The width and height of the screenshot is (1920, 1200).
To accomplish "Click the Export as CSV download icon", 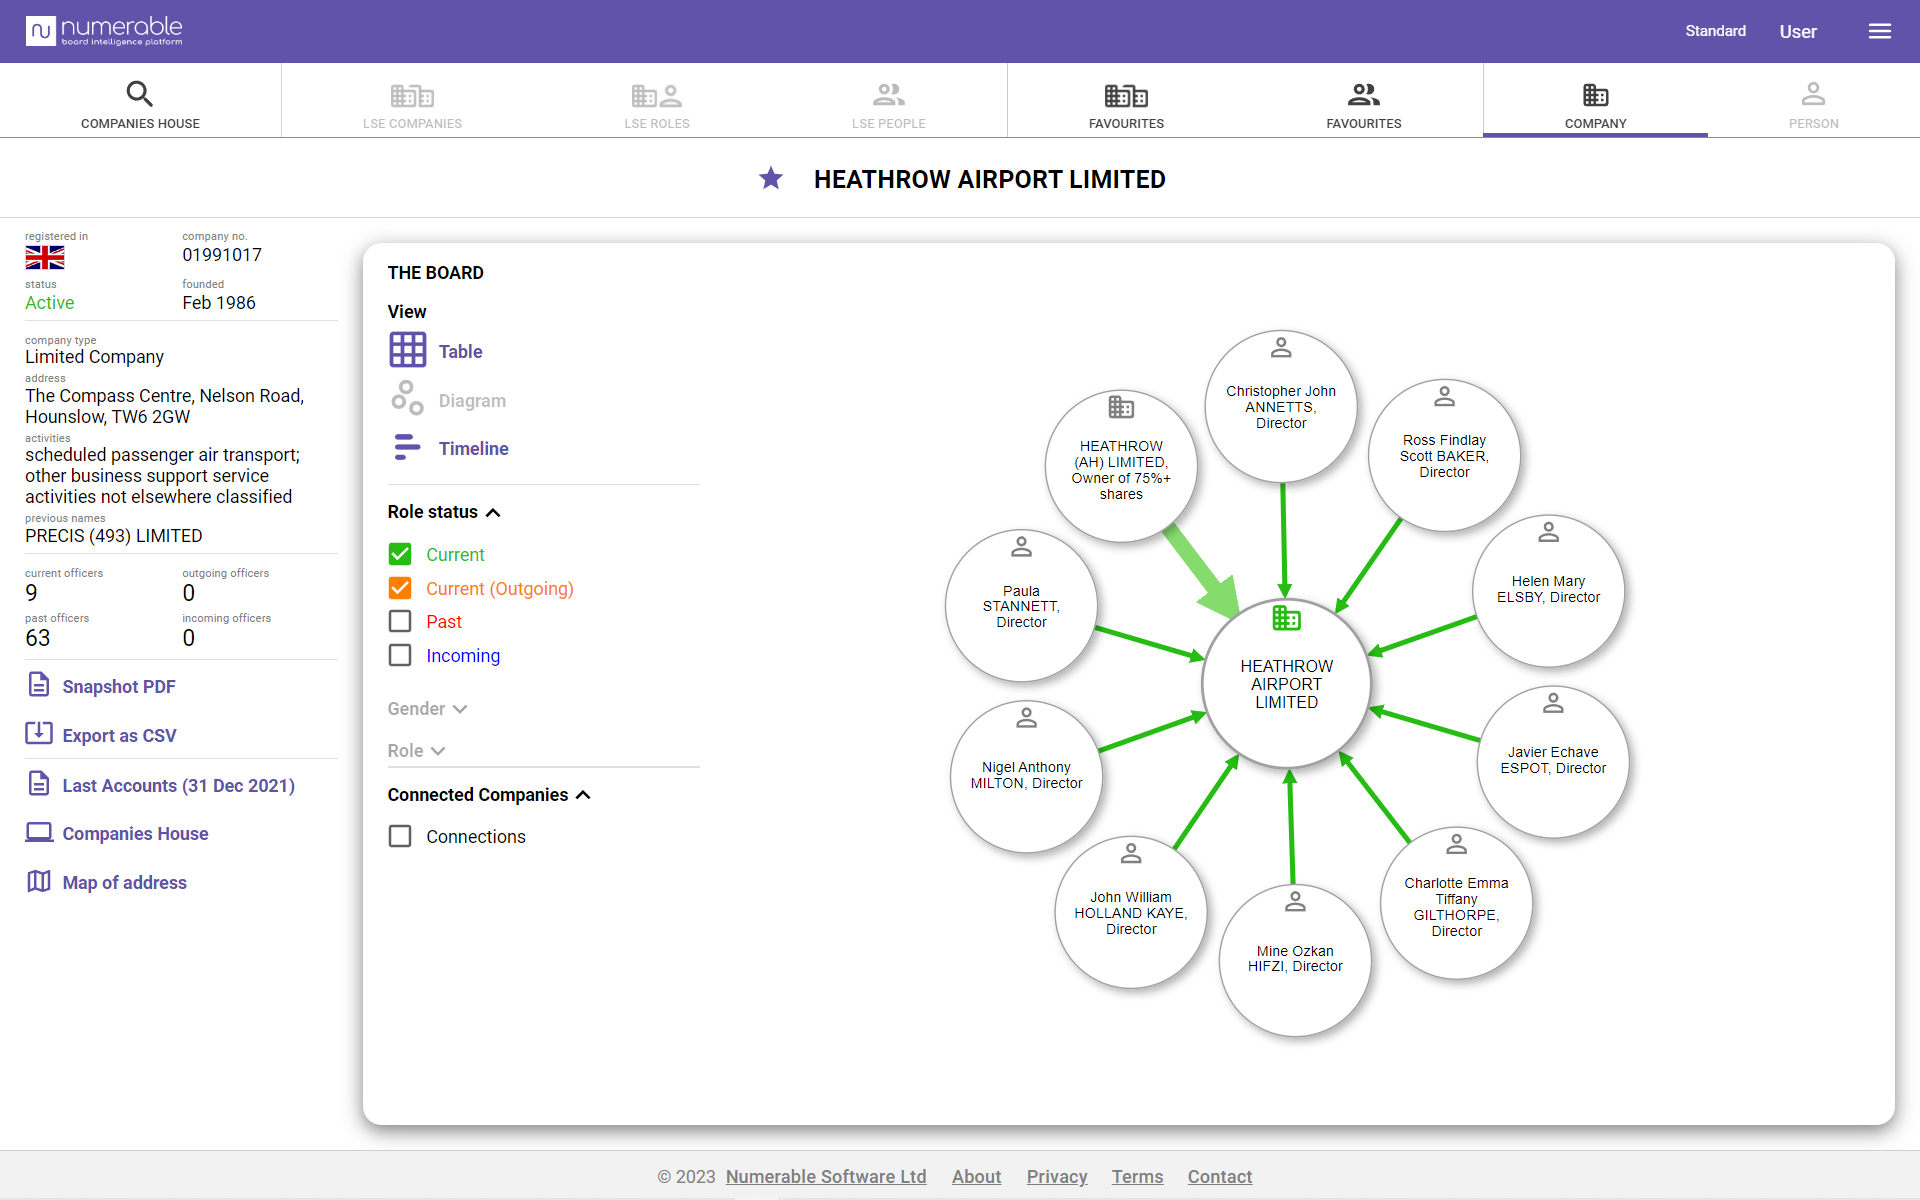I will tap(39, 733).
